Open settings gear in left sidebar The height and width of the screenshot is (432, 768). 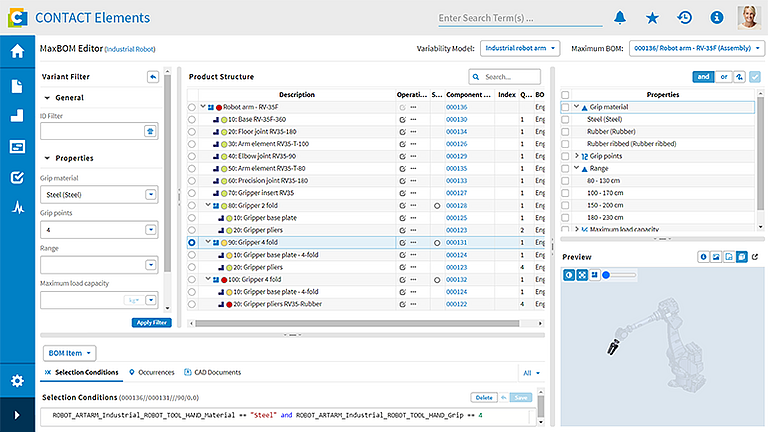coord(17,381)
